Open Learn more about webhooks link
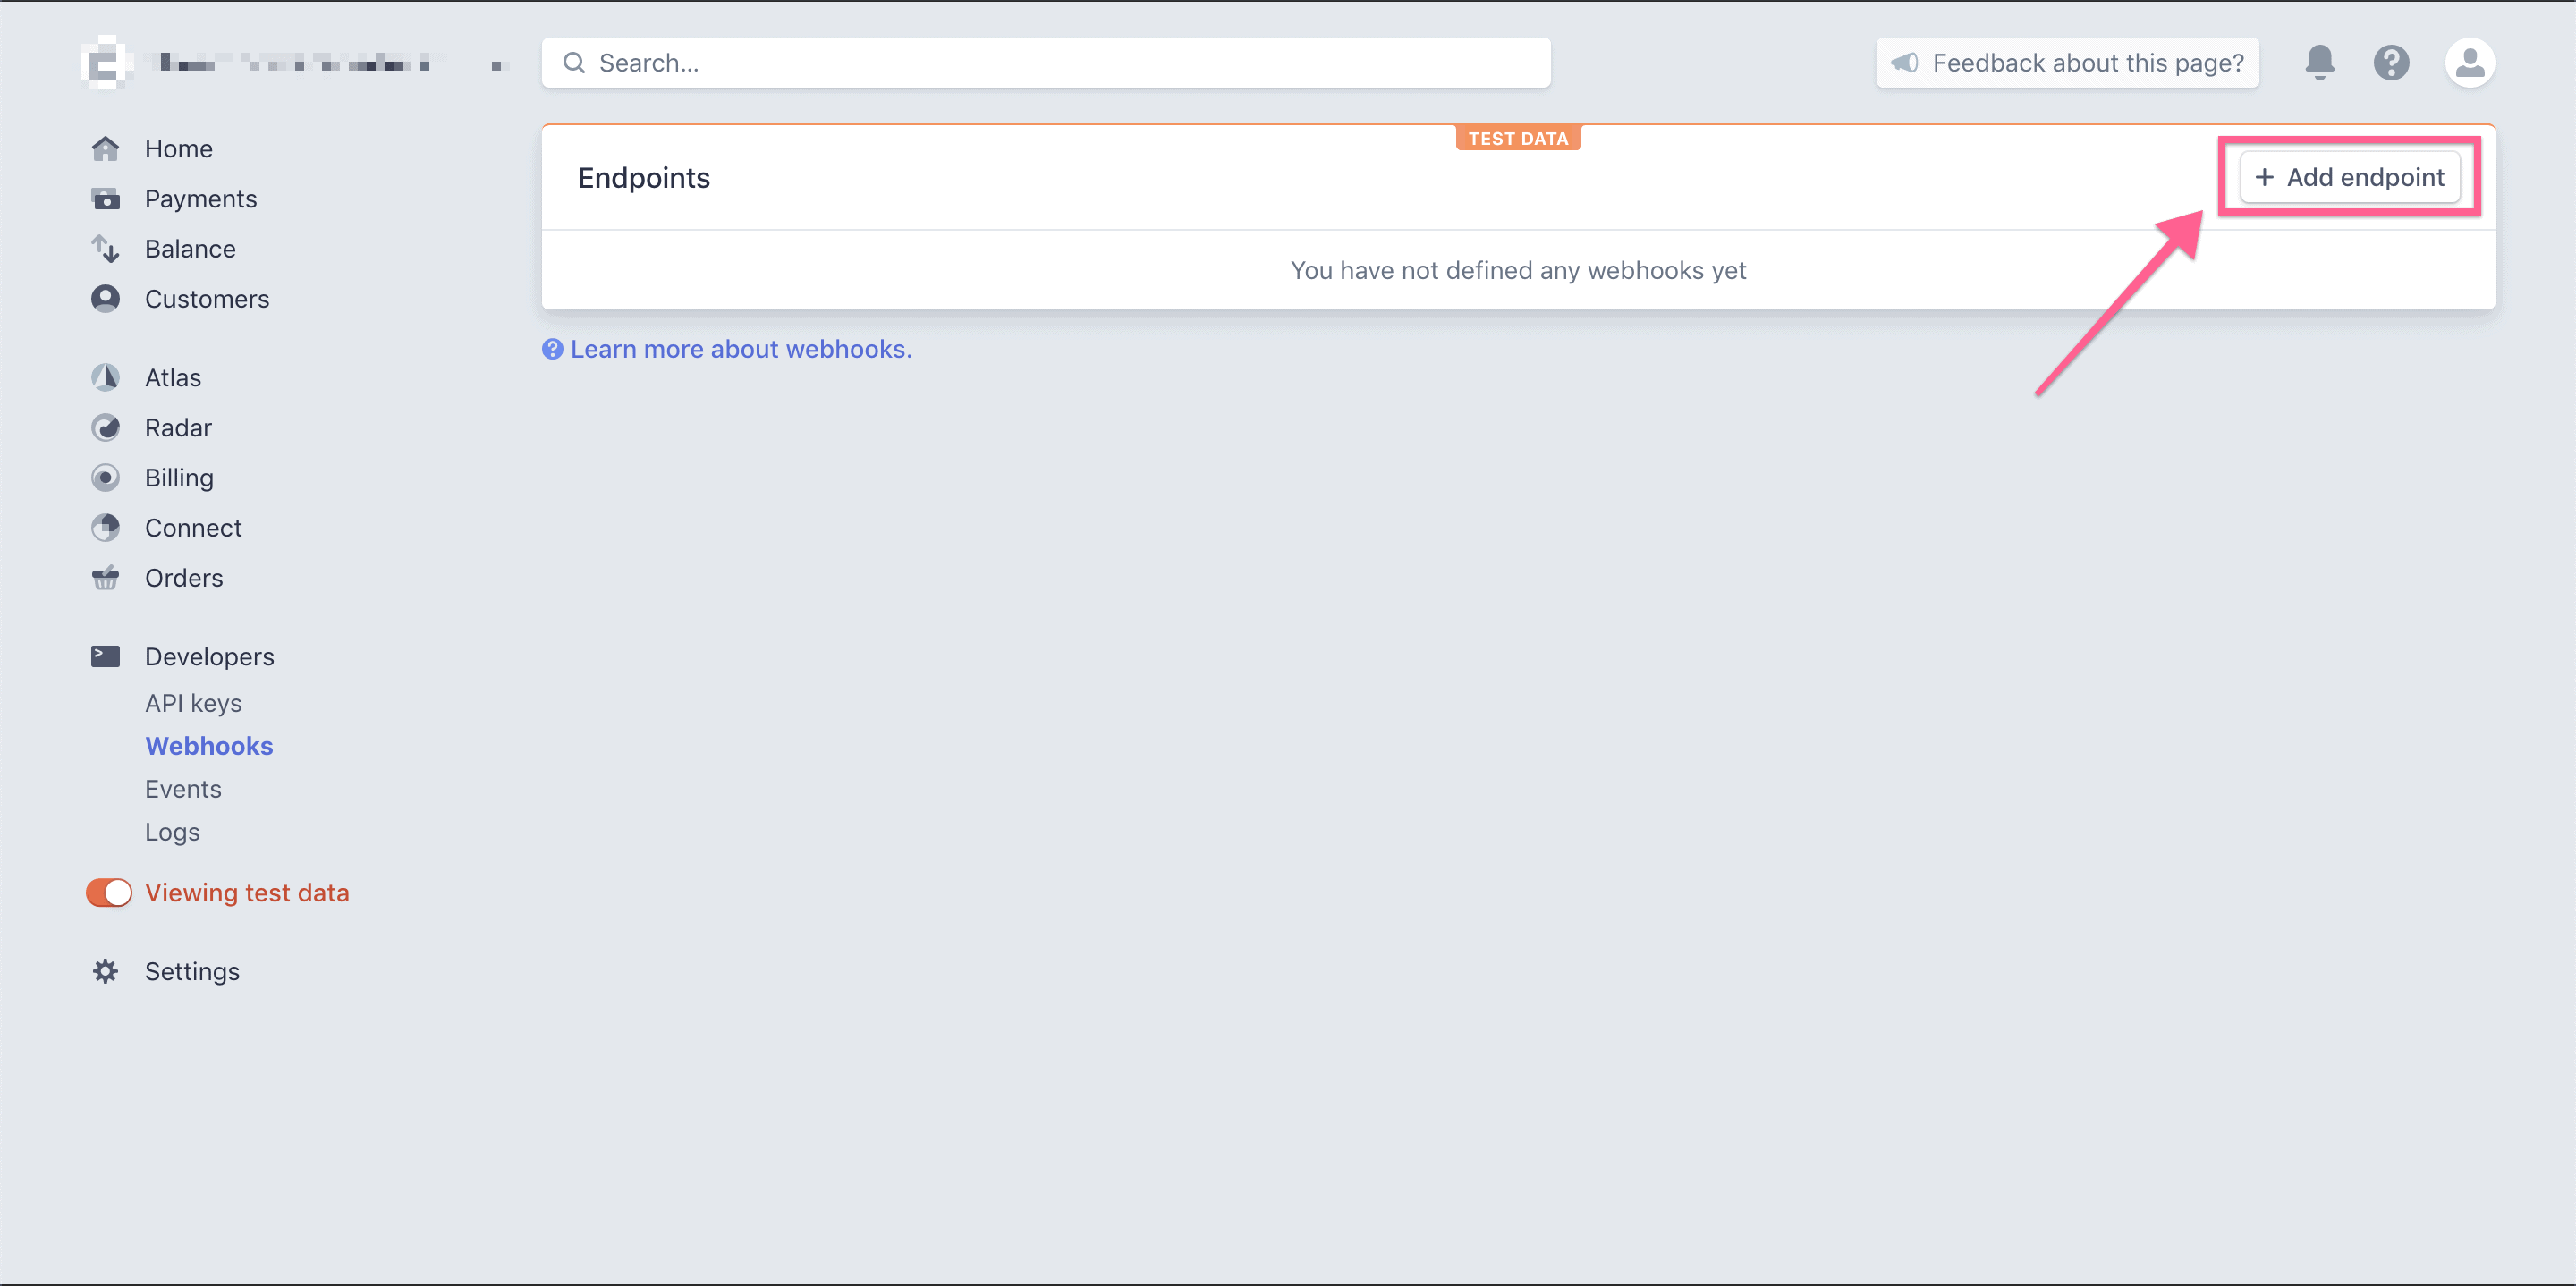The width and height of the screenshot is (2576, 1286). point(741,349)
